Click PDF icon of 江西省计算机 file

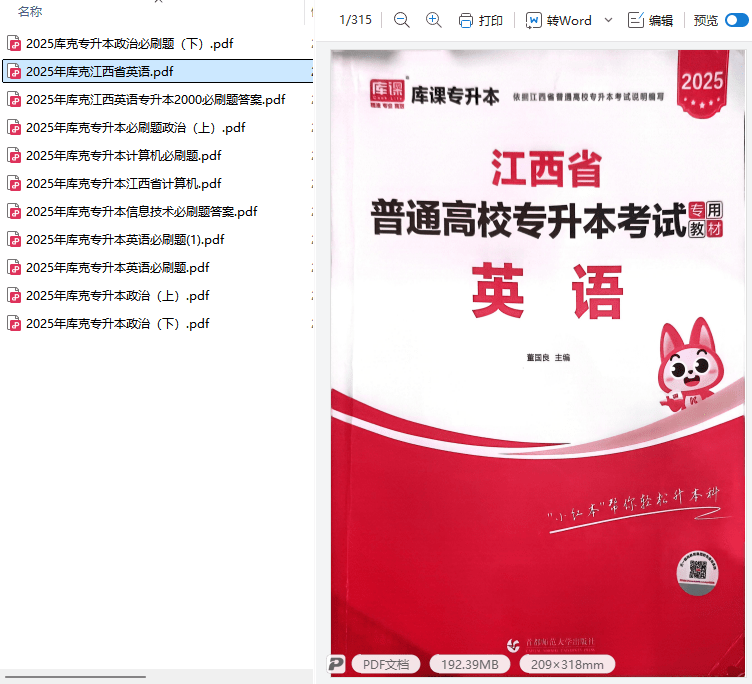[14, 184]
